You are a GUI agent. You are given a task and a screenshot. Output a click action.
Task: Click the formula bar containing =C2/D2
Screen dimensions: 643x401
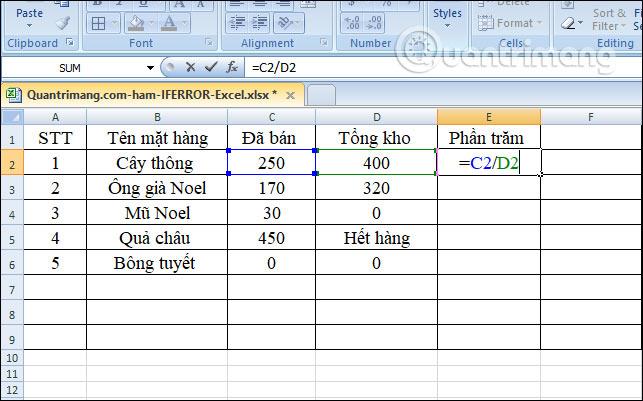tap(443, 68)
